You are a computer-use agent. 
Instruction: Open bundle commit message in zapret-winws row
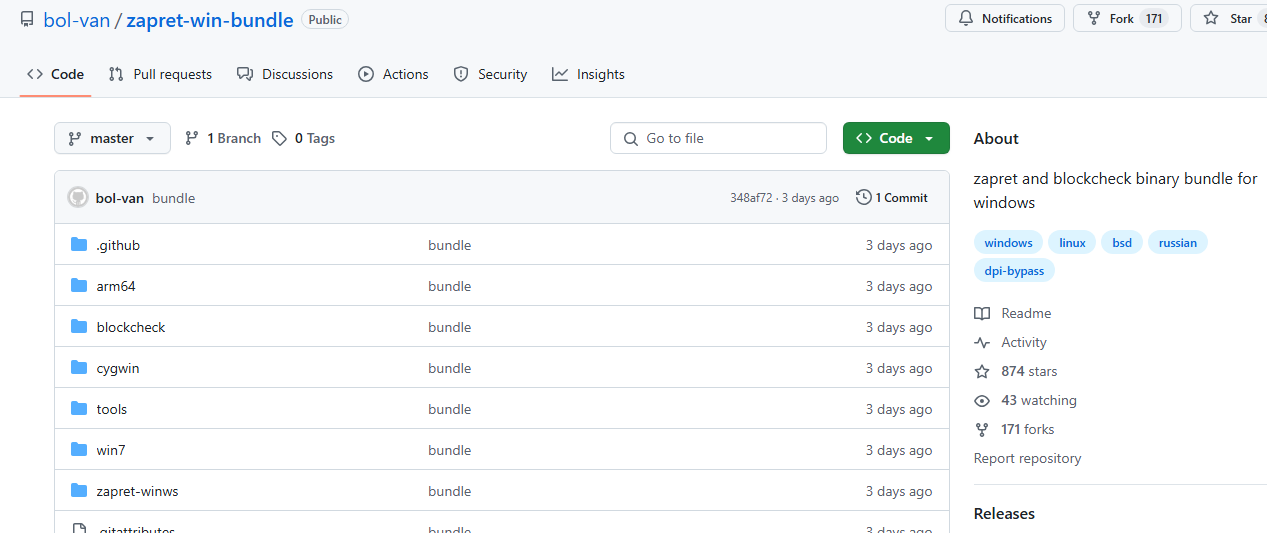point(449,491)
